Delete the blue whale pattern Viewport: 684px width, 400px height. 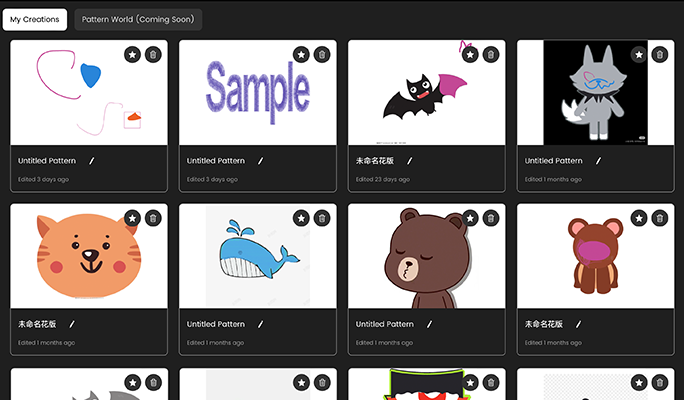(321, 218)
